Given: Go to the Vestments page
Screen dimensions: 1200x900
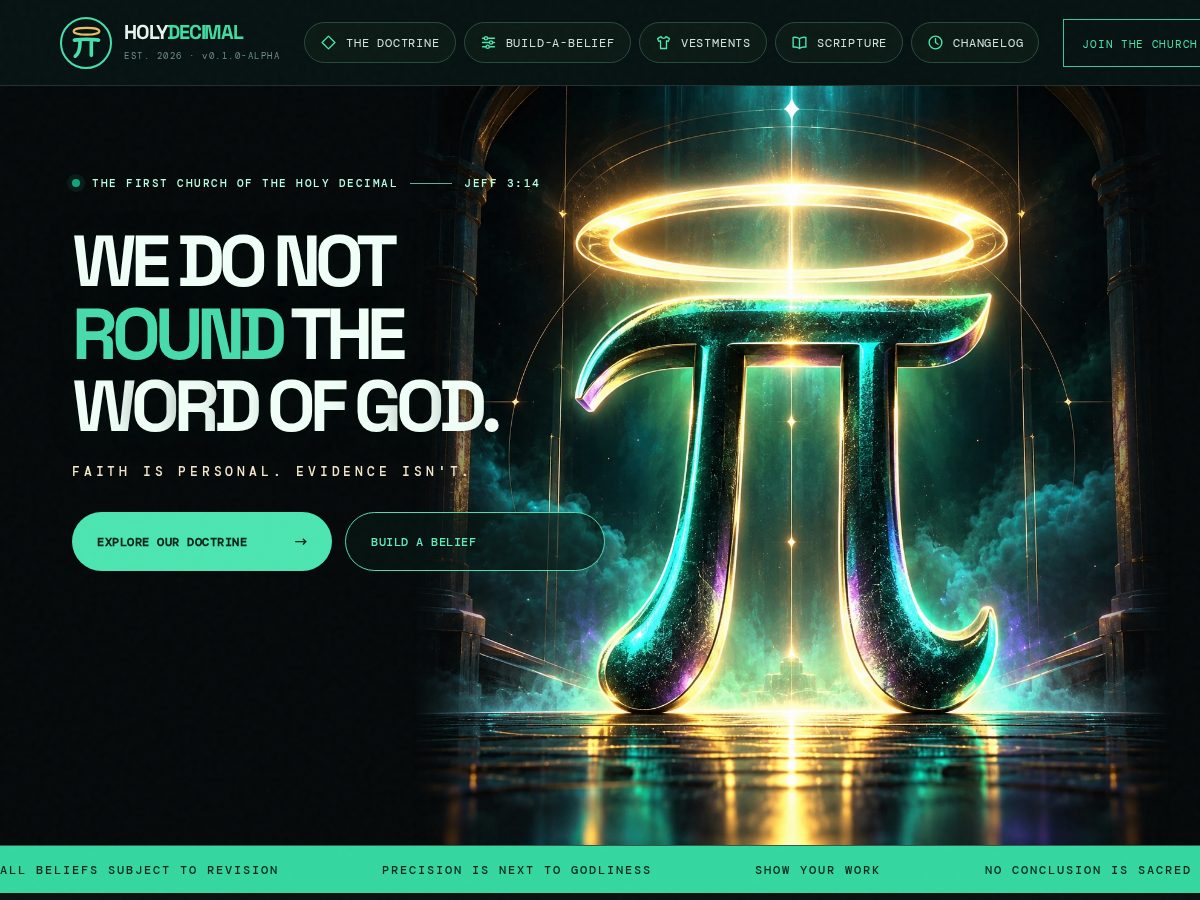Looking at the screenshot, I should click(703, 43).
